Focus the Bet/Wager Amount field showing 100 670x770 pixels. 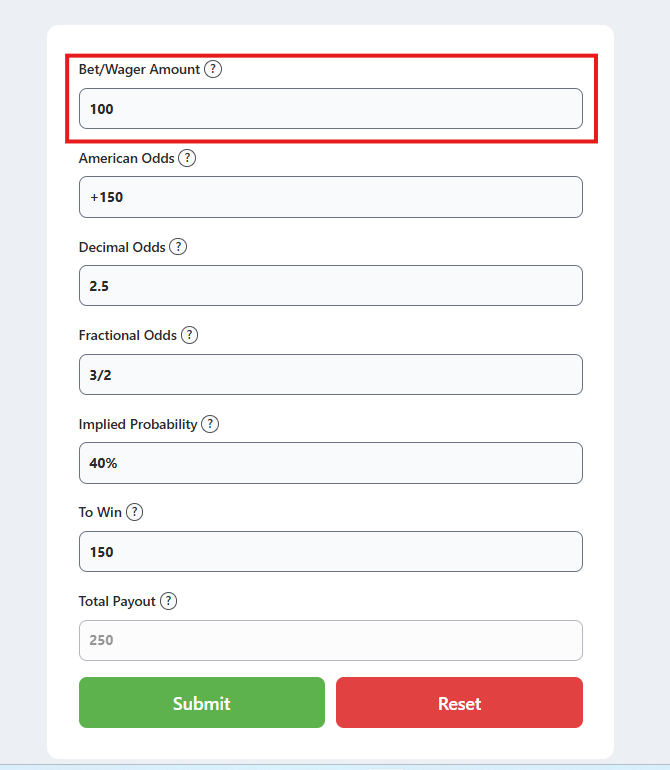pyautogui.click(x=331, y=109)
